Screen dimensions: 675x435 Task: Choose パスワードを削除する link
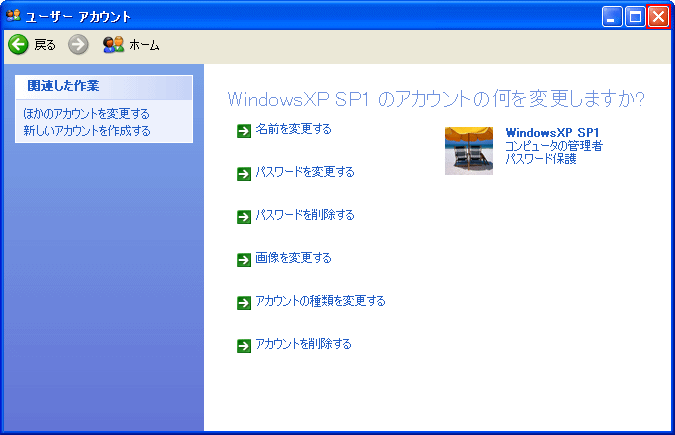(x=305, y=214)
